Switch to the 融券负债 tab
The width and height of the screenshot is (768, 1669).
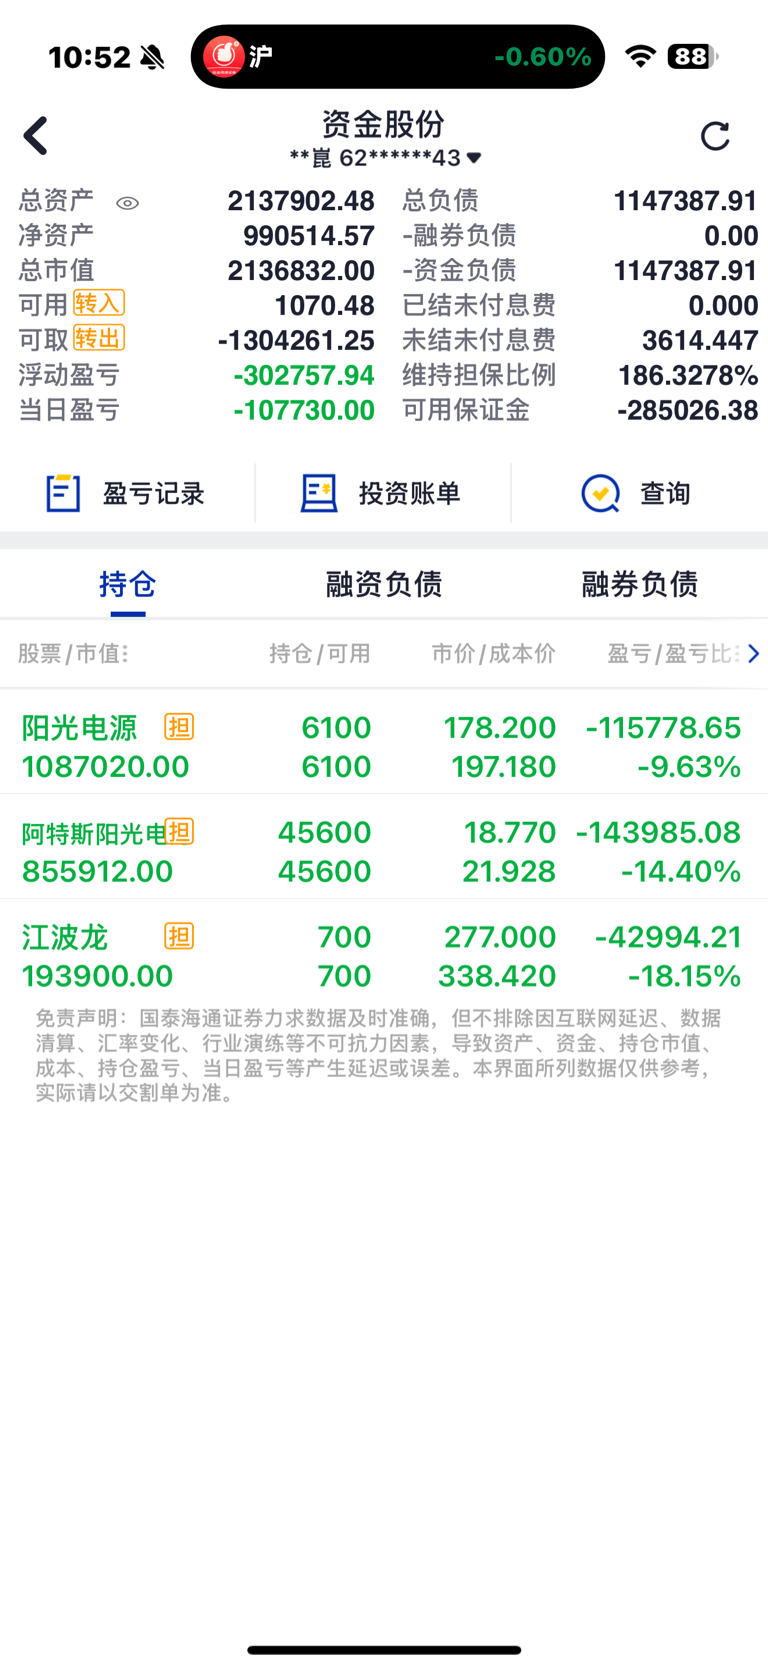(x=640, y=584)
